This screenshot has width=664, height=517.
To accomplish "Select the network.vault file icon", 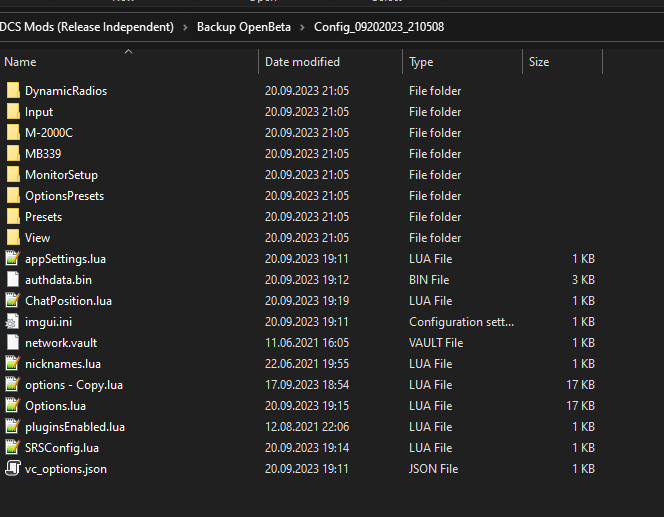I will pos(13,343).
